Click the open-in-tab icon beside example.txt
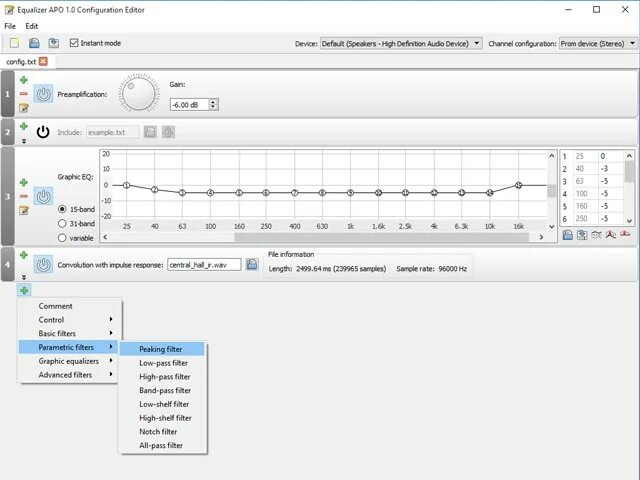The height and width of the screenshot is (480, 640). click(168, 132)
